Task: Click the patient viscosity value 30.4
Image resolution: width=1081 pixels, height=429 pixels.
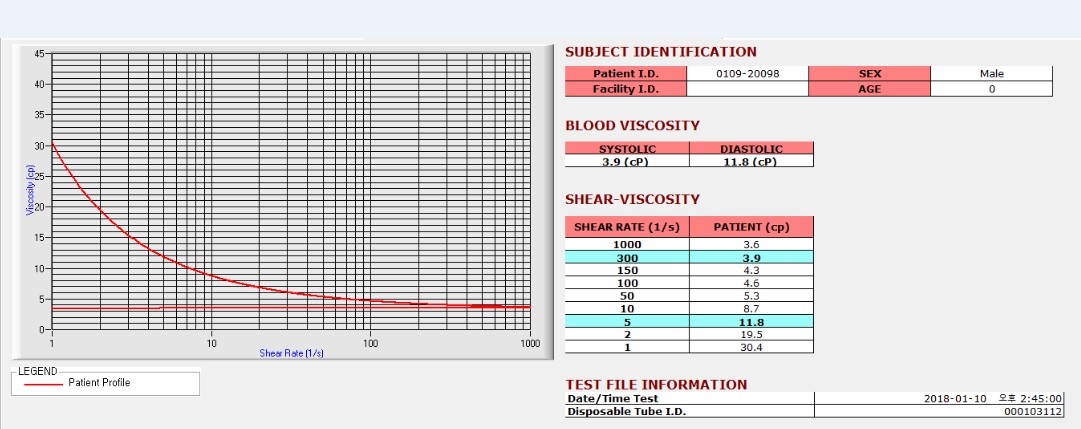Action: tap(751, 347)
